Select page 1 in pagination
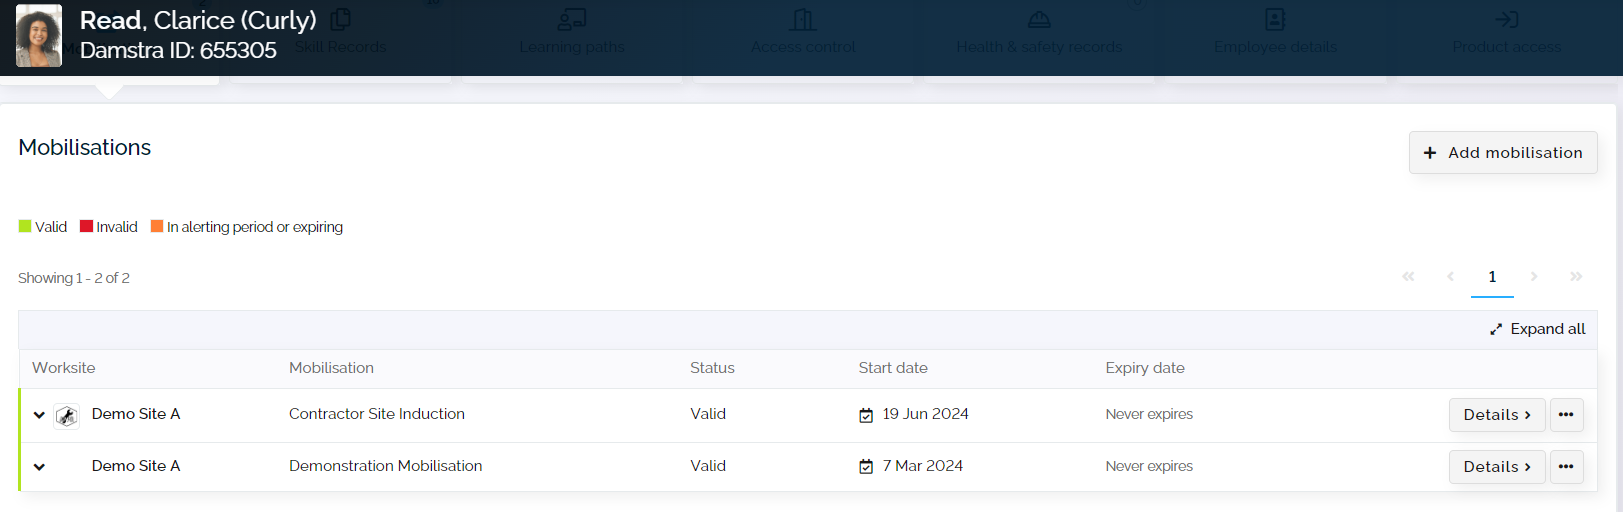Image resolution: width=1623 pixels, height=512 pixels. coord(1491,277)
